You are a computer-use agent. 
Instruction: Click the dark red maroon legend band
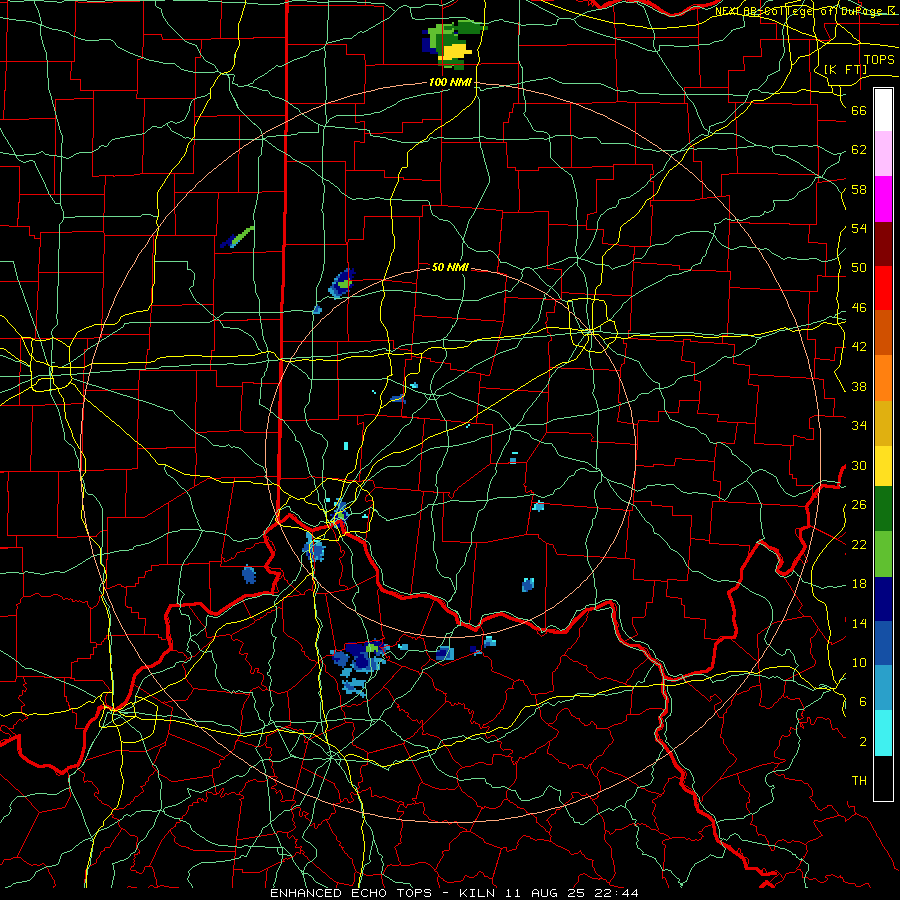[883, 244]
